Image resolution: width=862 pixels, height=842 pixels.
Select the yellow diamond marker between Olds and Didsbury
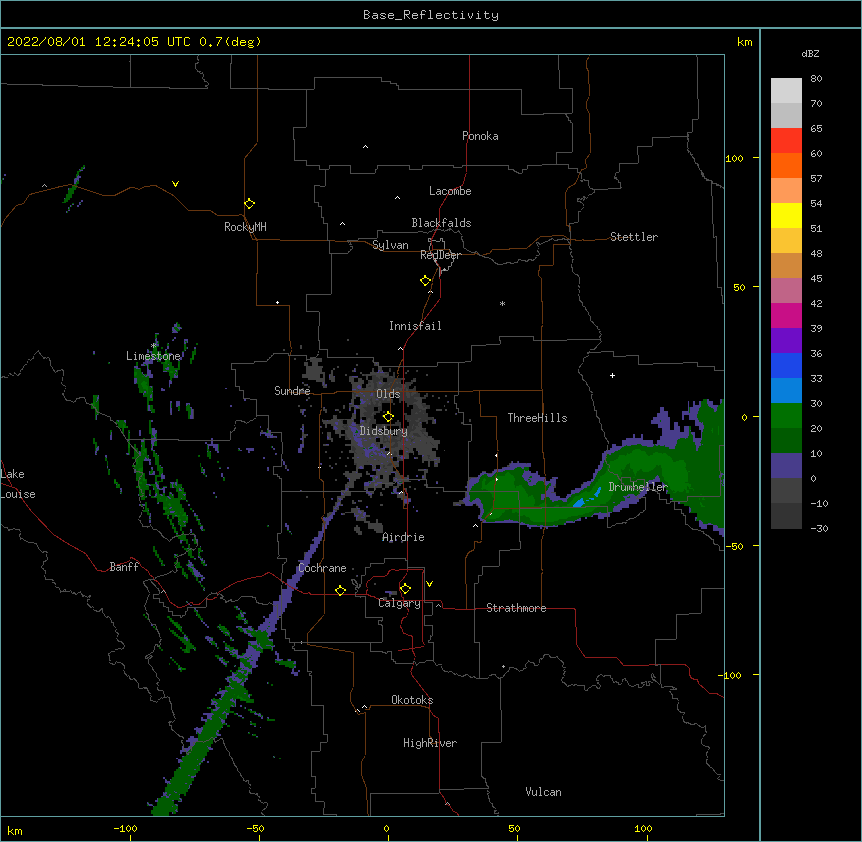point(388,416)
